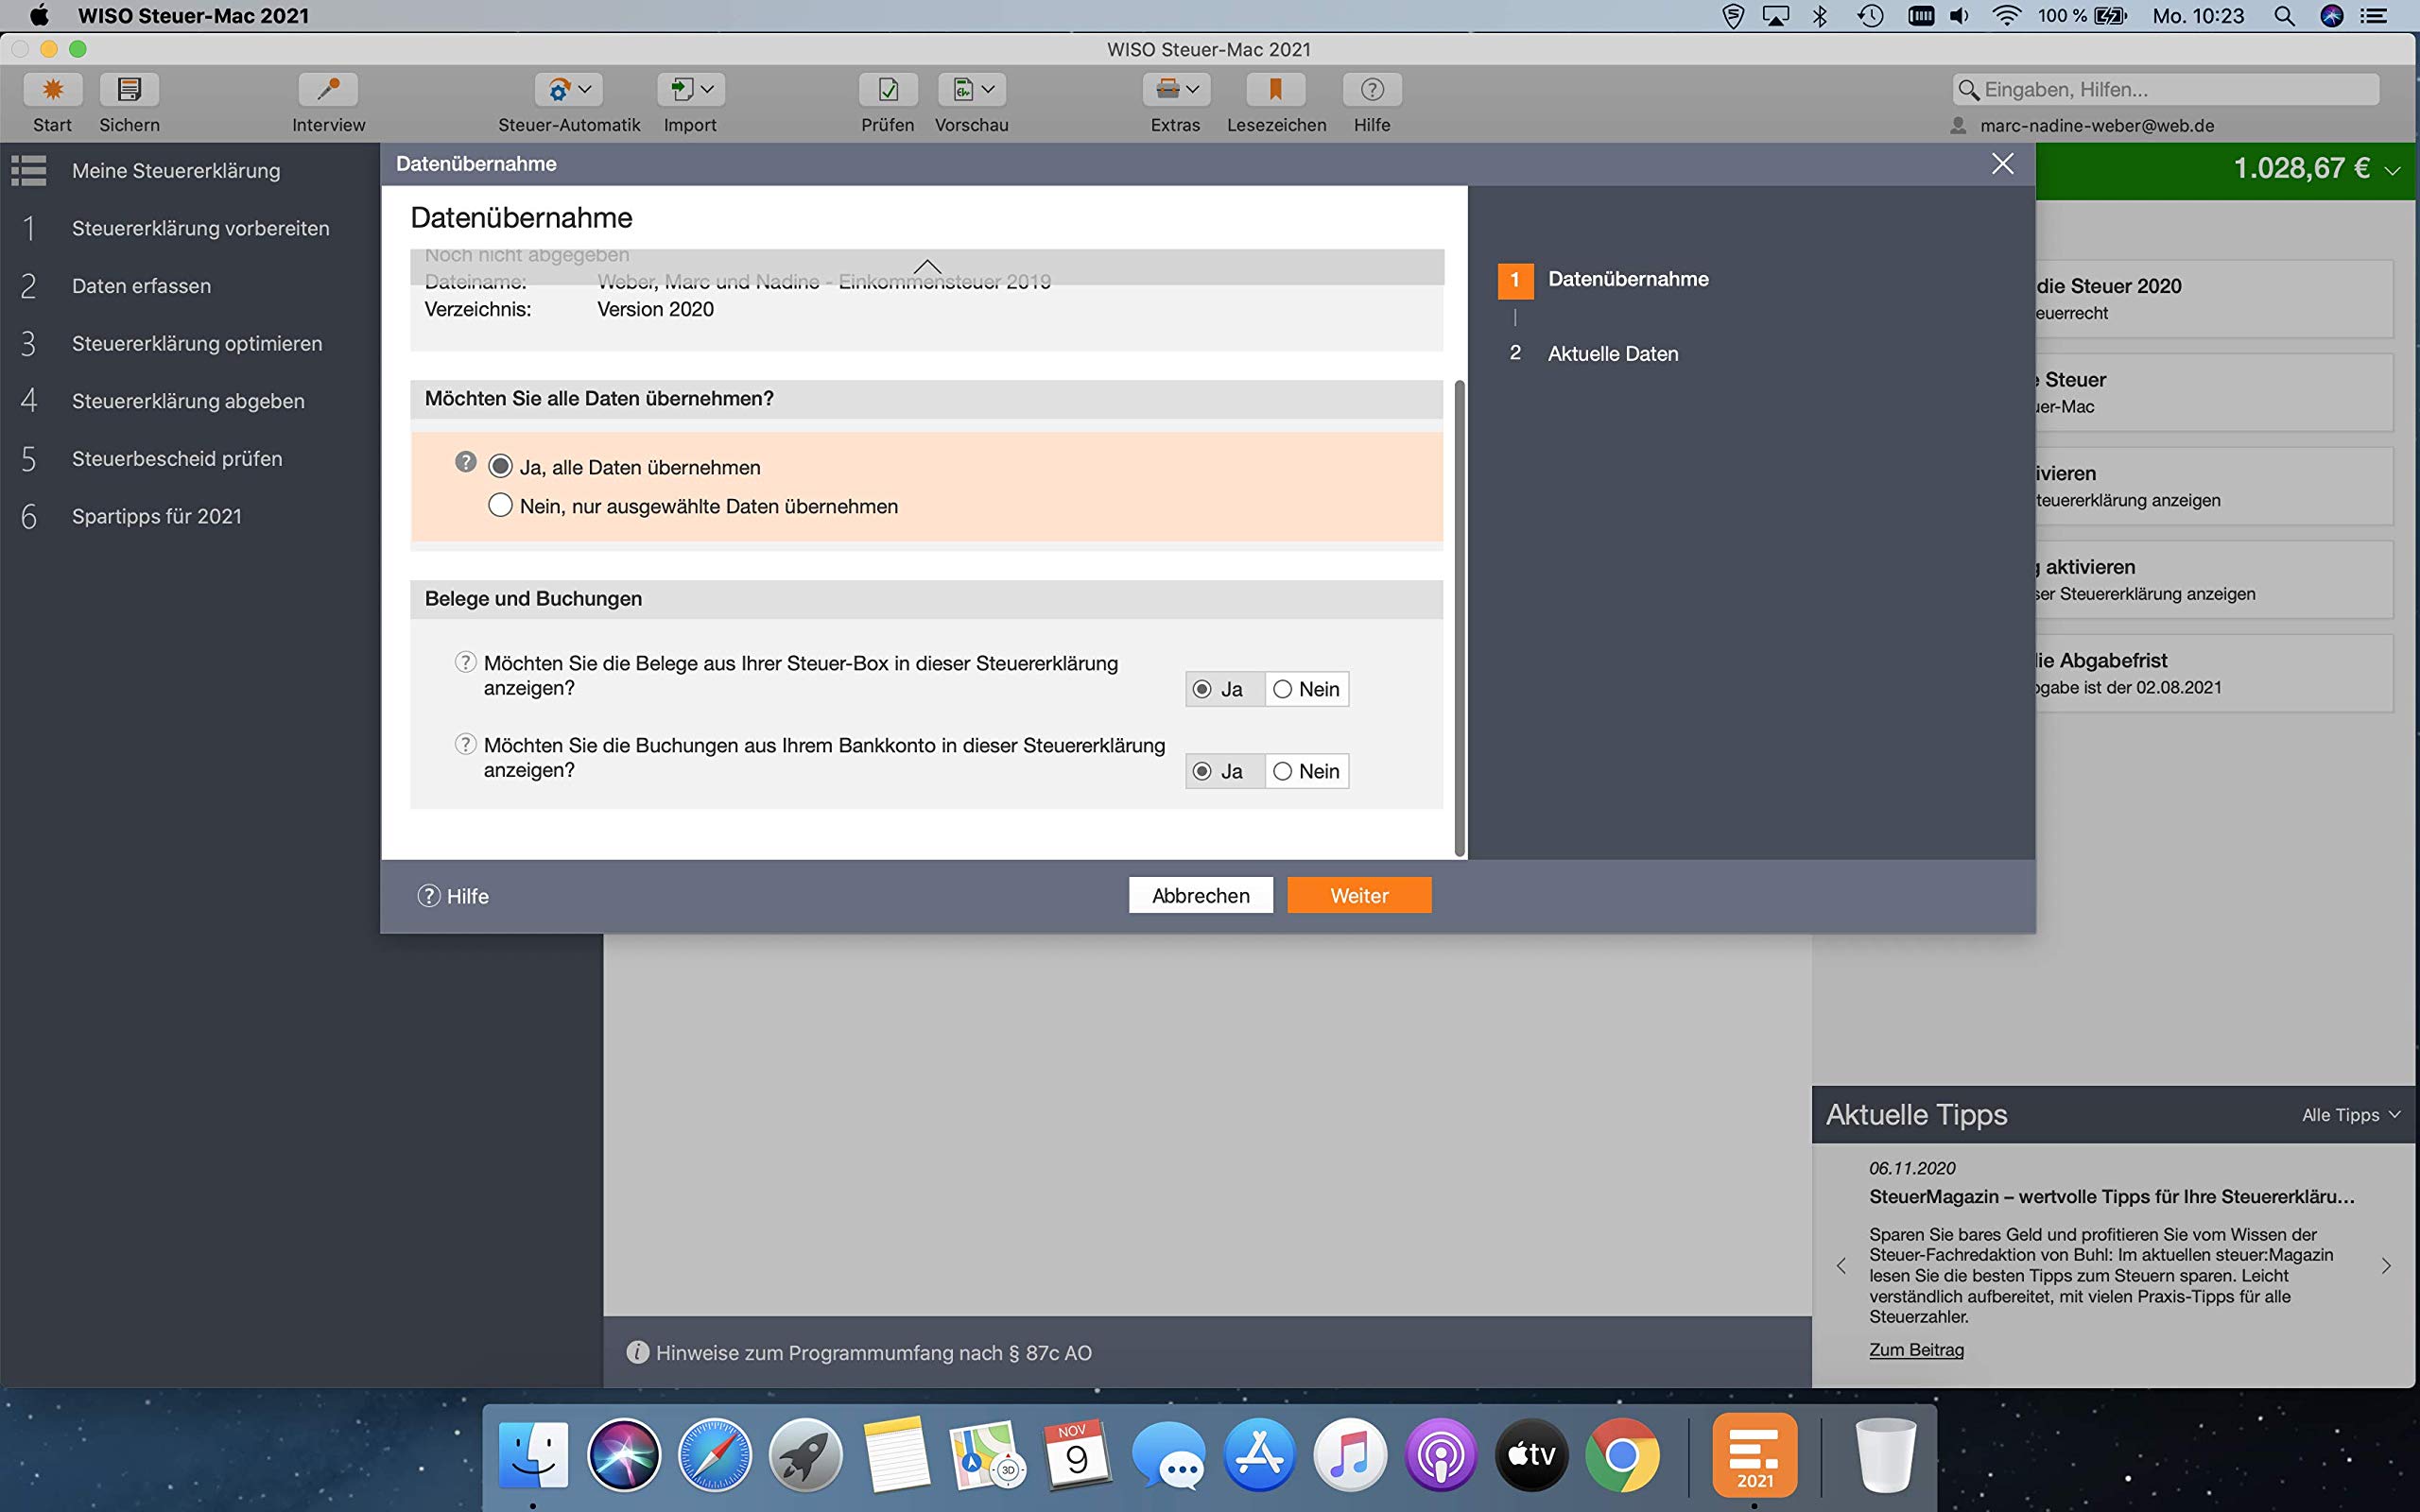Click the dialog's vertical scrollbar

[1460, 618]
